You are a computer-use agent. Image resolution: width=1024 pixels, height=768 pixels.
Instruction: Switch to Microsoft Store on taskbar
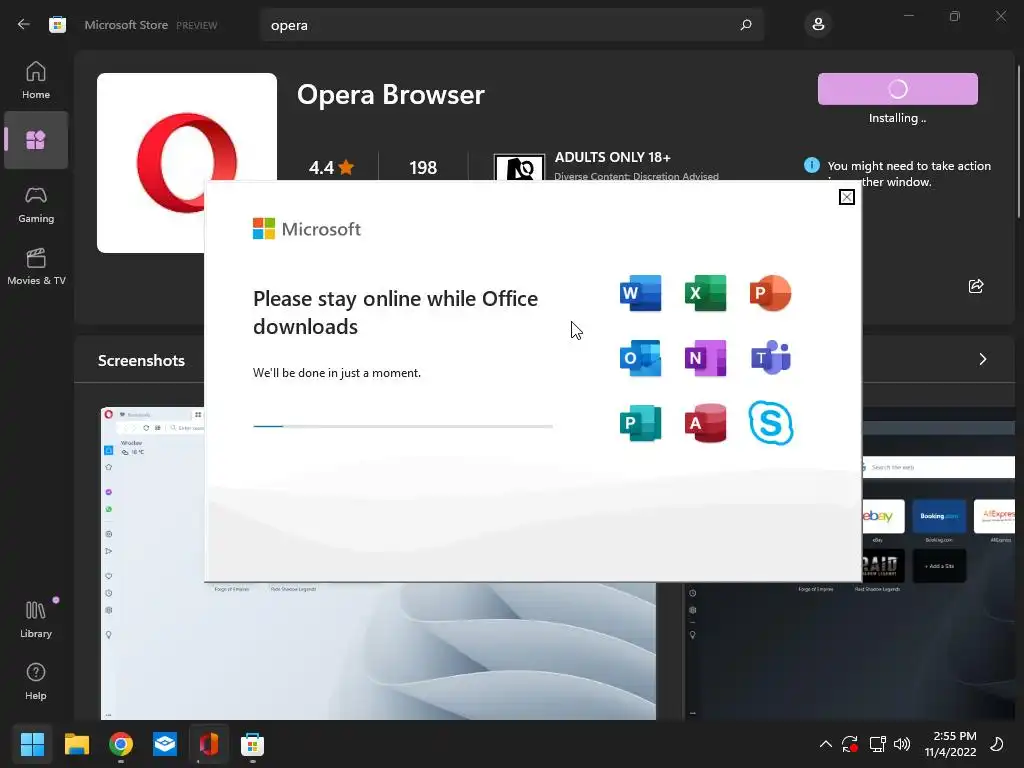(252, 744)
